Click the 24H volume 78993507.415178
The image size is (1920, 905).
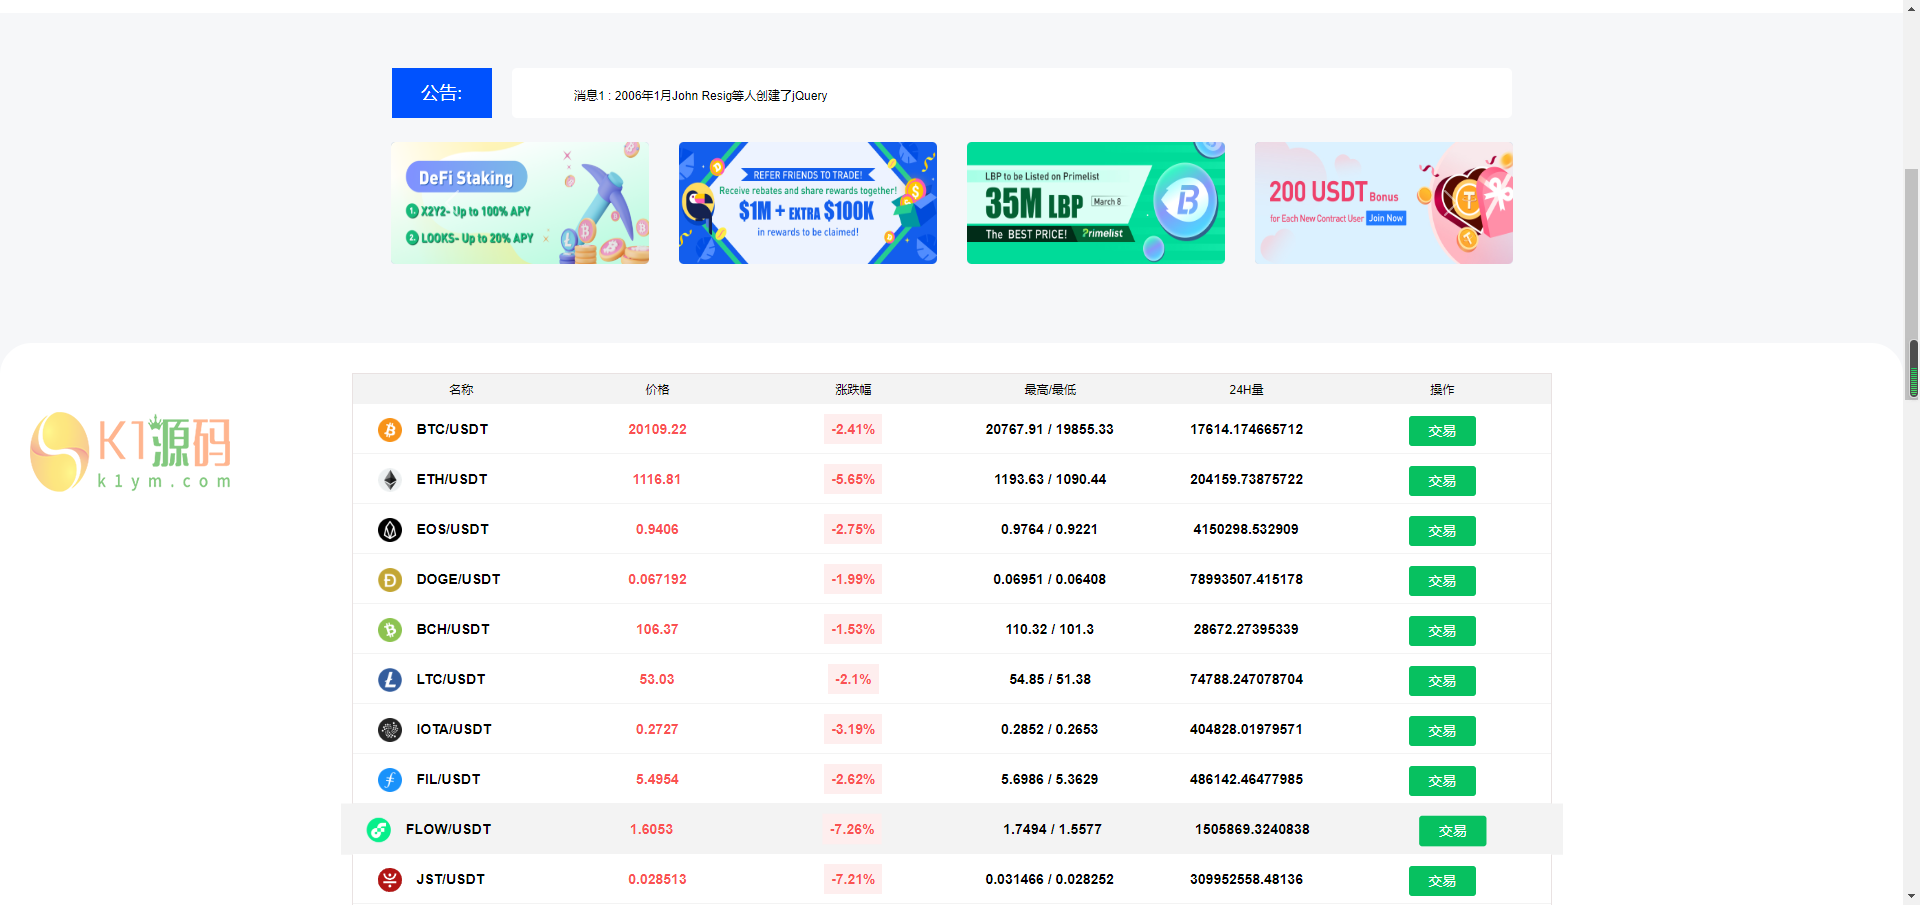point(1246,579)
